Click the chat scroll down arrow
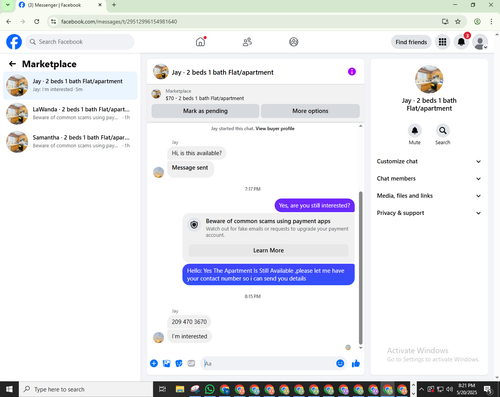 (360, 348)
